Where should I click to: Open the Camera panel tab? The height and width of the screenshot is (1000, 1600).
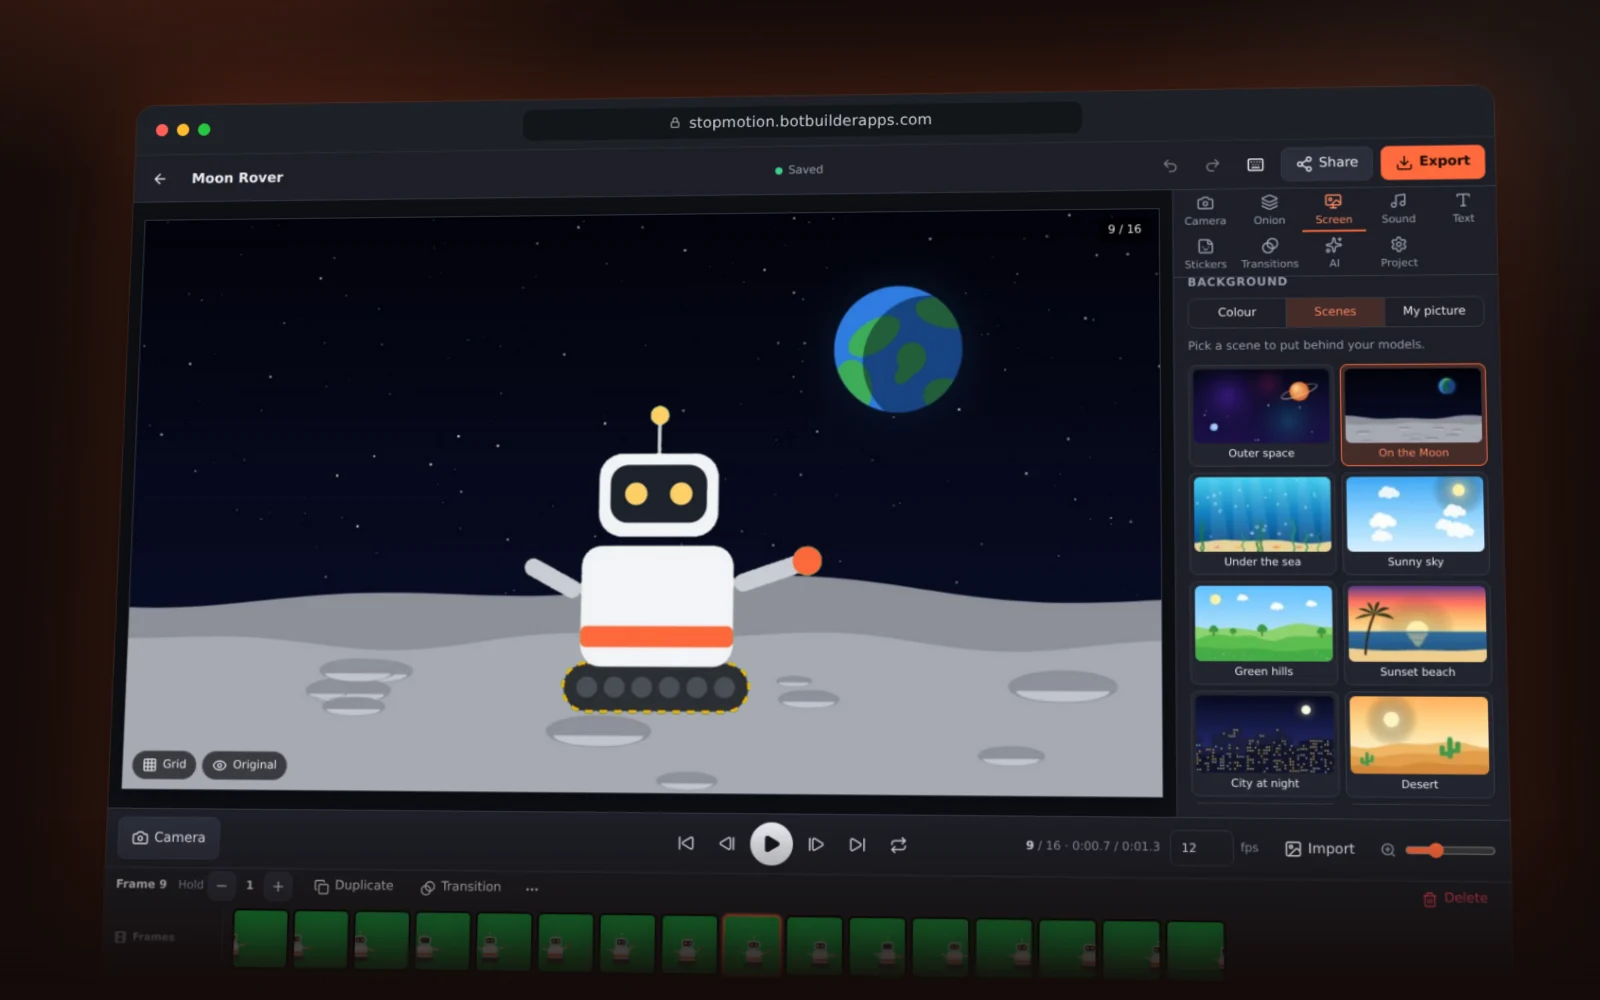(x=1205, y=211)
